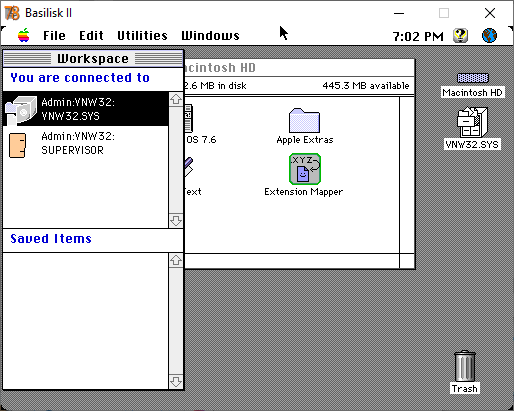Viewport: 514px width, 411px height.
Task: Select the Admin:VNW32: SUPERVISOR user entry
Action: pyautogui.click(x=86, y=144)
